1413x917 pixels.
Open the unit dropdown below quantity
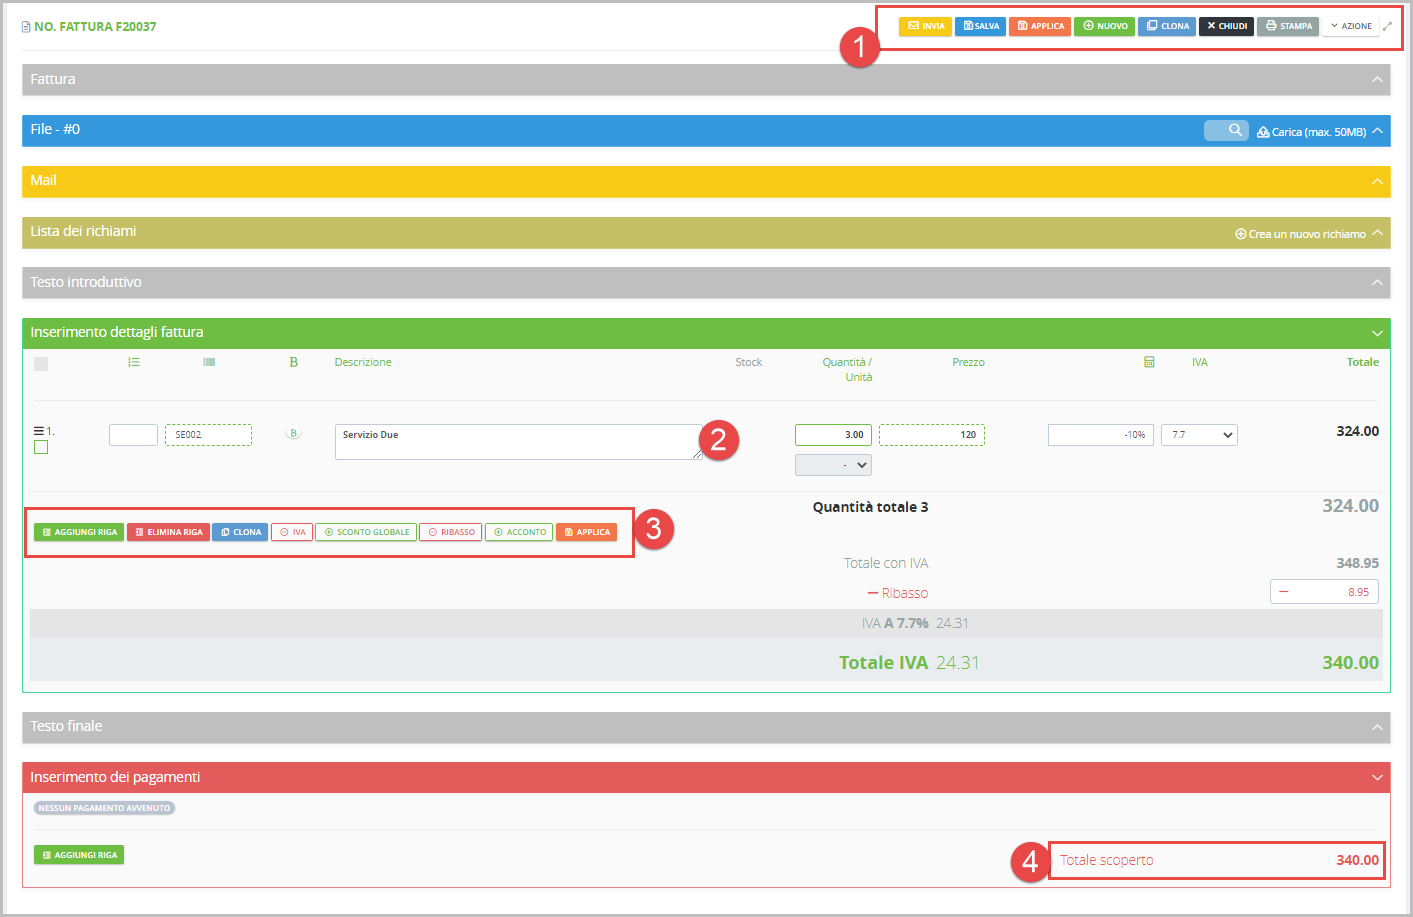833,465
